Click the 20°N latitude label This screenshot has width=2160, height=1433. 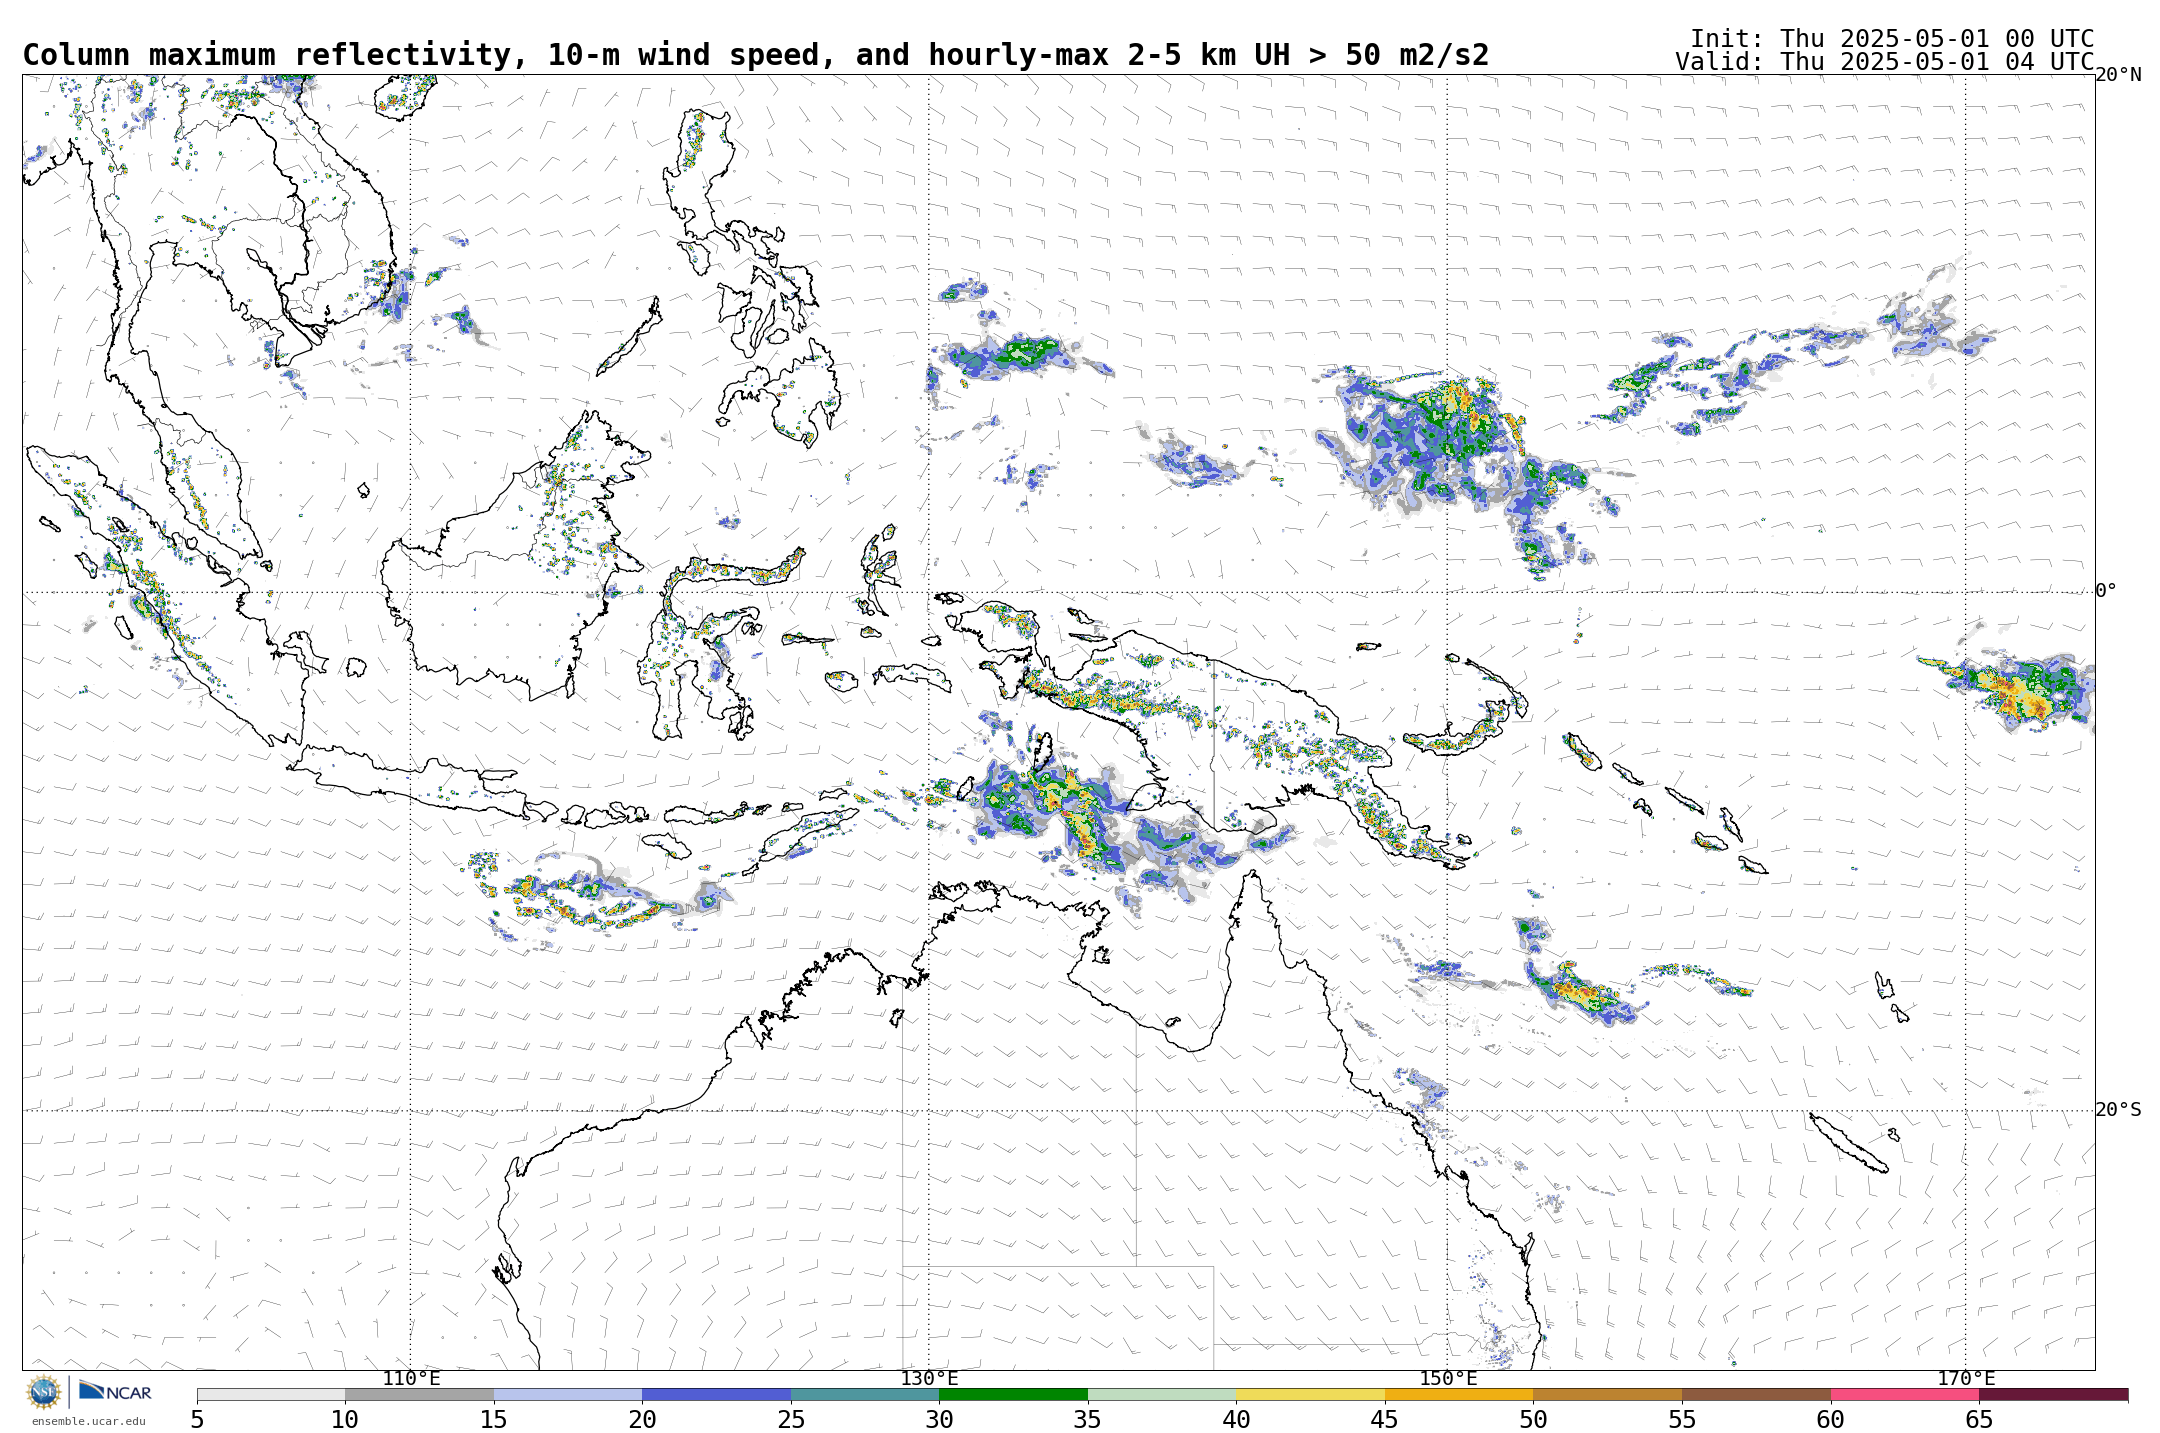click(x=2118, y=75)
